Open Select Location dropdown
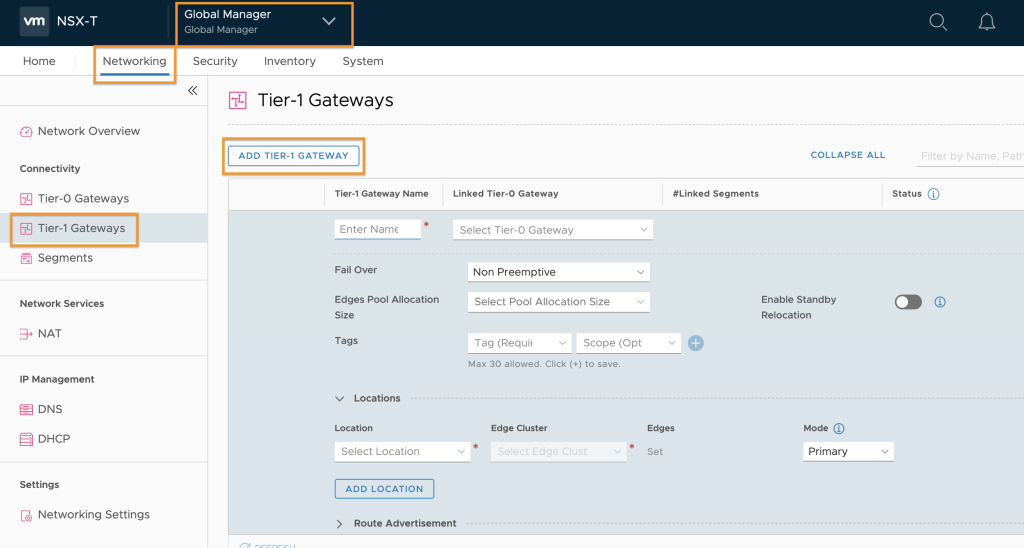This screenshot has height=548, width=1024. coord(402,451)
